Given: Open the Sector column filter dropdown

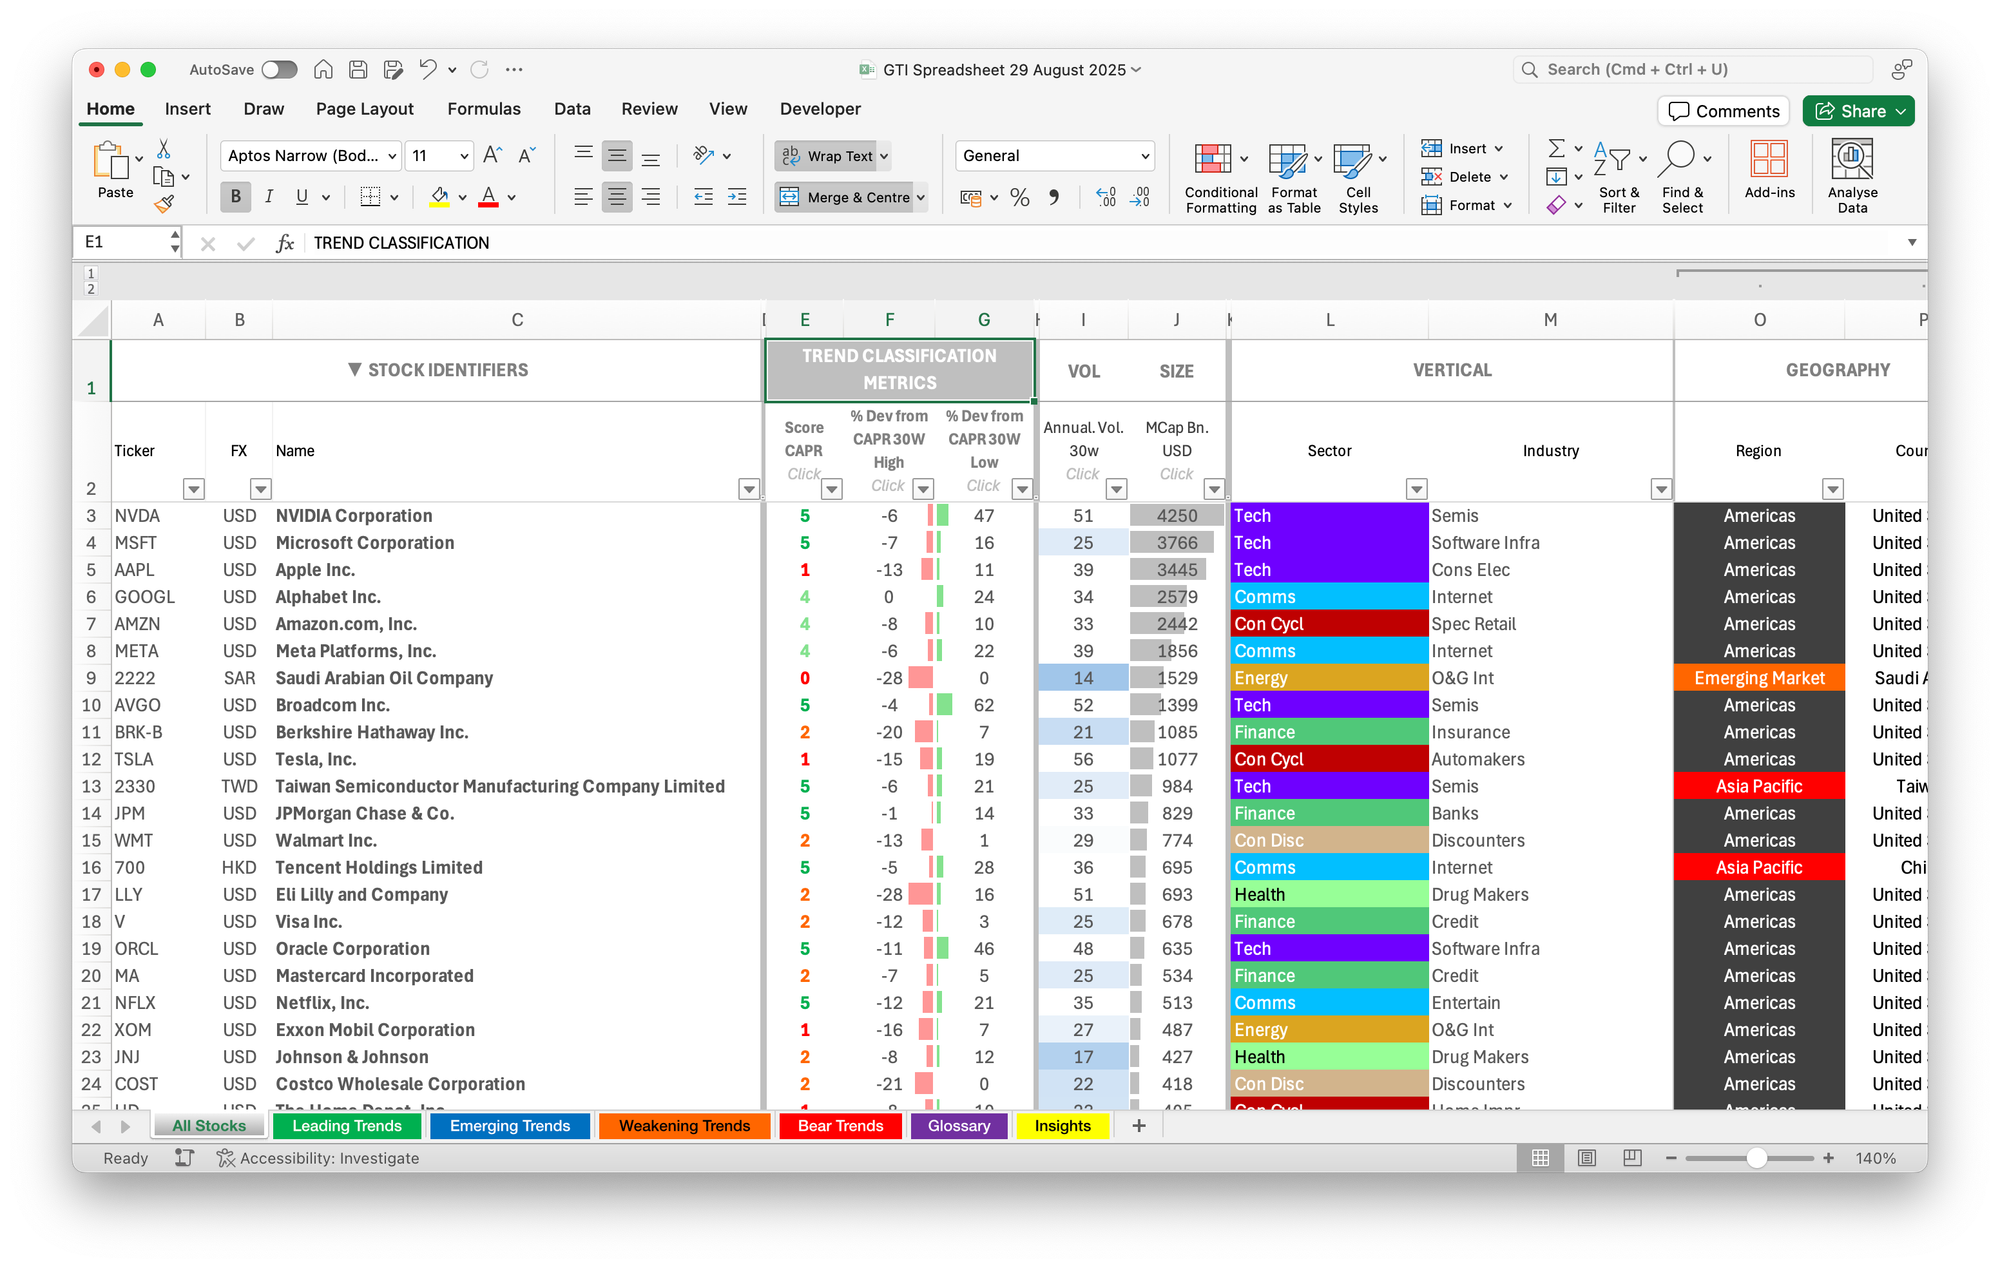Looking at the screenshot, I should pos(1416,489).
